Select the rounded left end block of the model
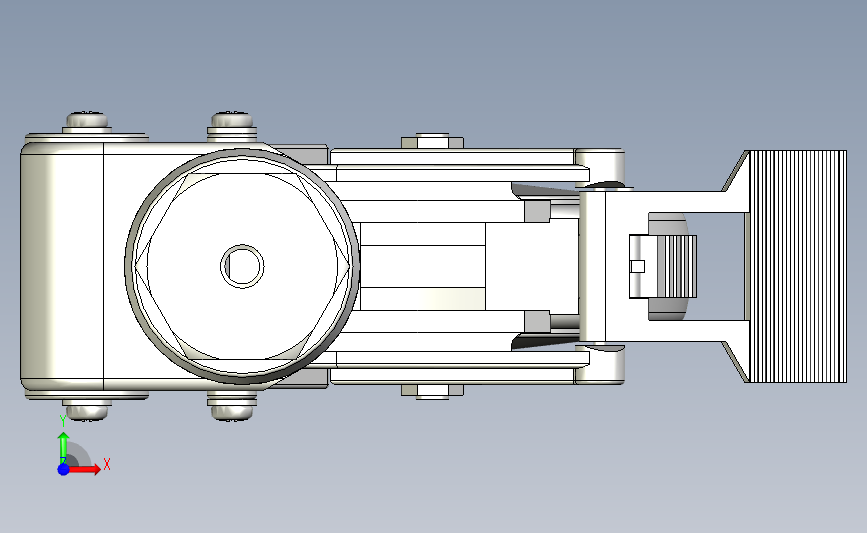The image size is (867, 533). click(62, 266)
